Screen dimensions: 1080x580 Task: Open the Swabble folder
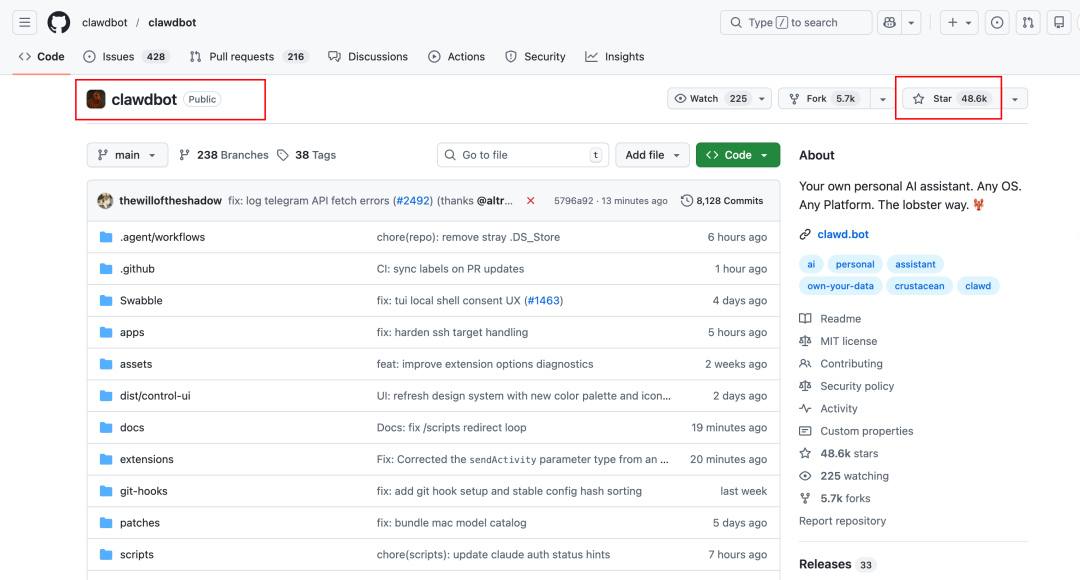pos(141,300)
